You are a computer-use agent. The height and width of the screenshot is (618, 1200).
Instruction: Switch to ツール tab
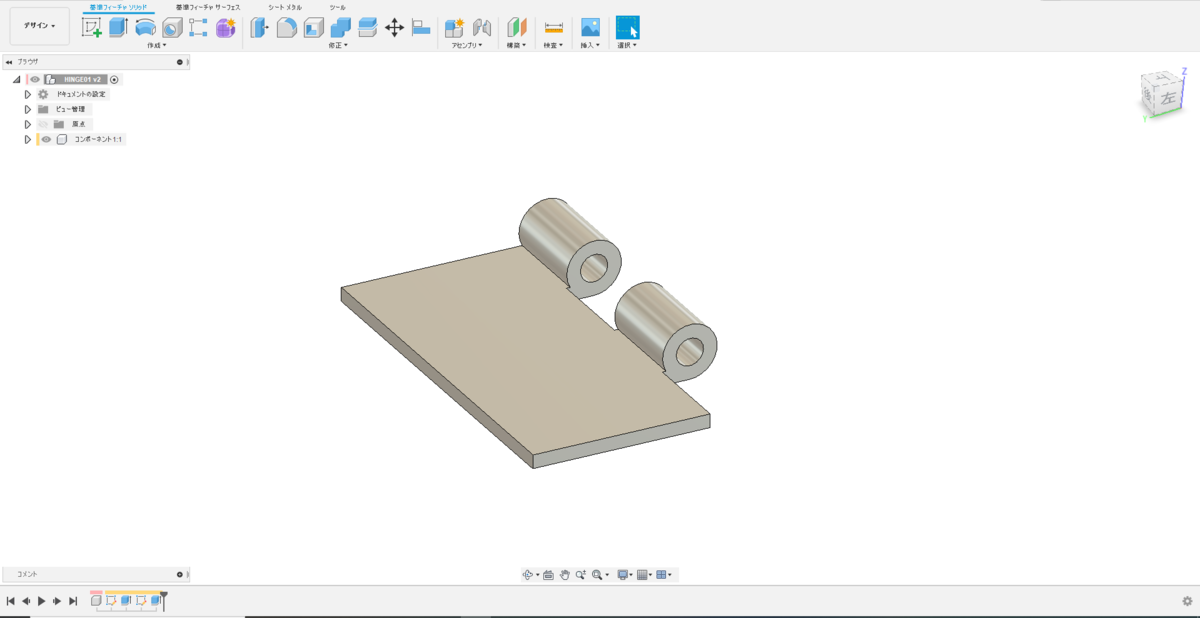[x=338, y=7]
